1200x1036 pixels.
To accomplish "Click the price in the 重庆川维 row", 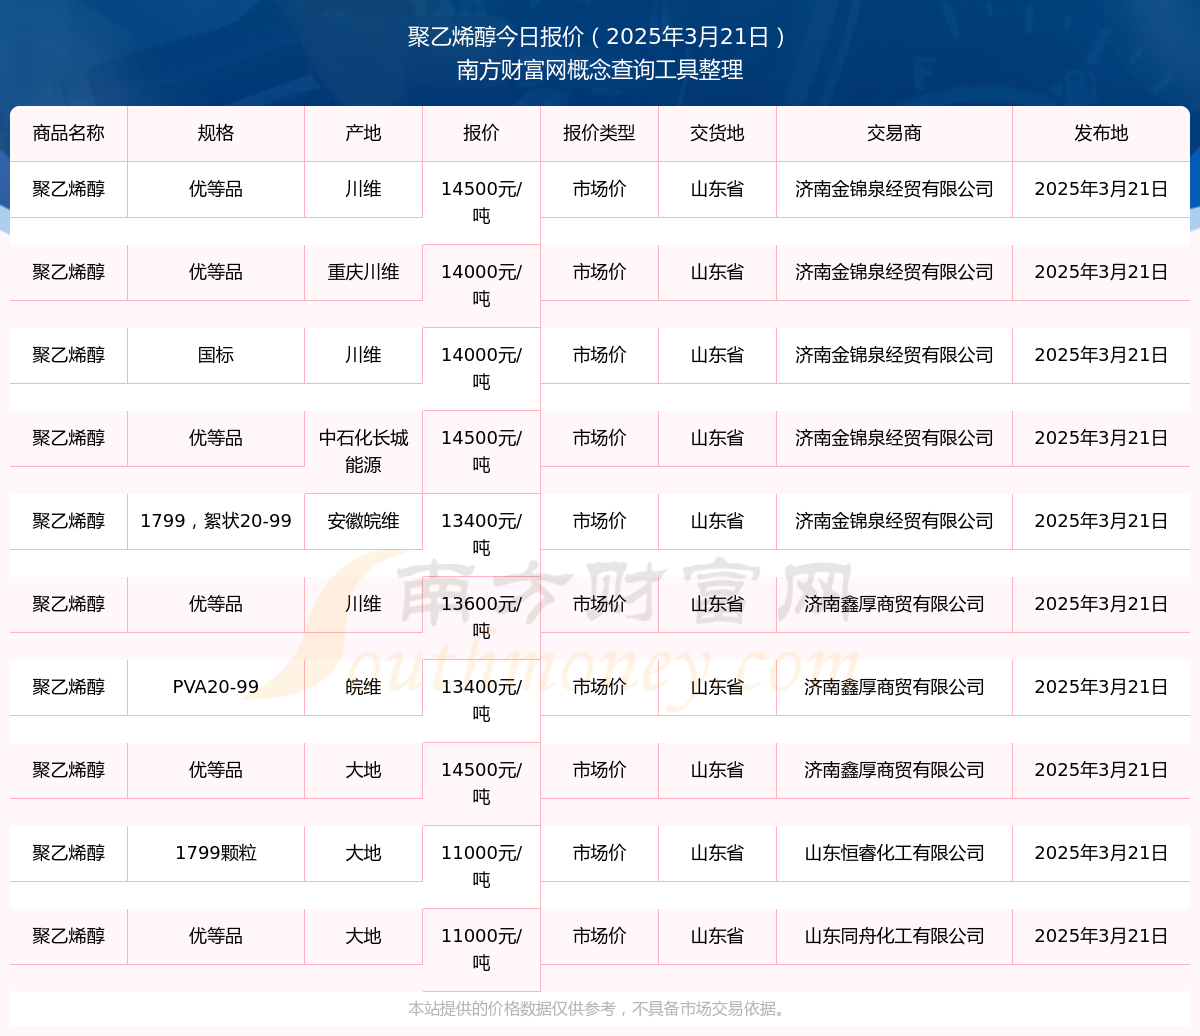I will click(x=481, y=285).
